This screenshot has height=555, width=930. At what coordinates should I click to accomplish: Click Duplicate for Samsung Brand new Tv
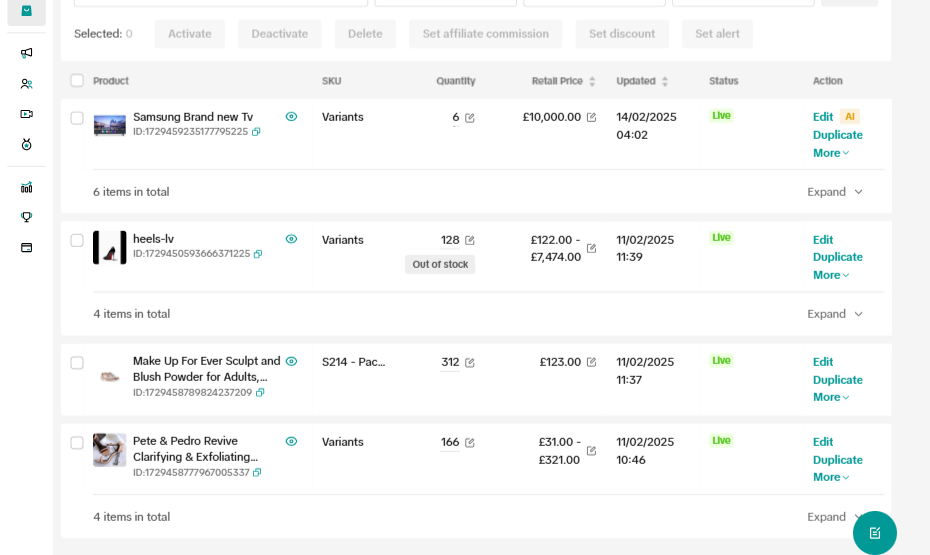pos(837,135)
